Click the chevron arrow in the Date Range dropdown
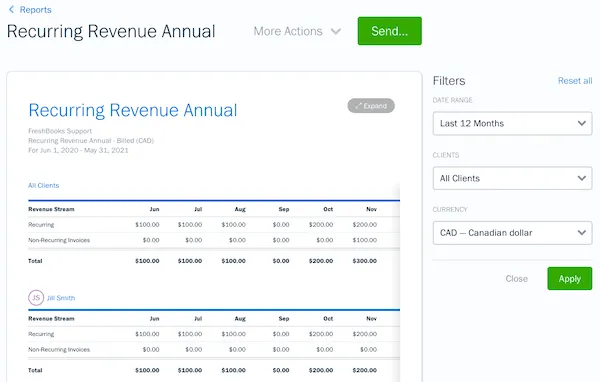600x382 pixels. click(582, 123)
